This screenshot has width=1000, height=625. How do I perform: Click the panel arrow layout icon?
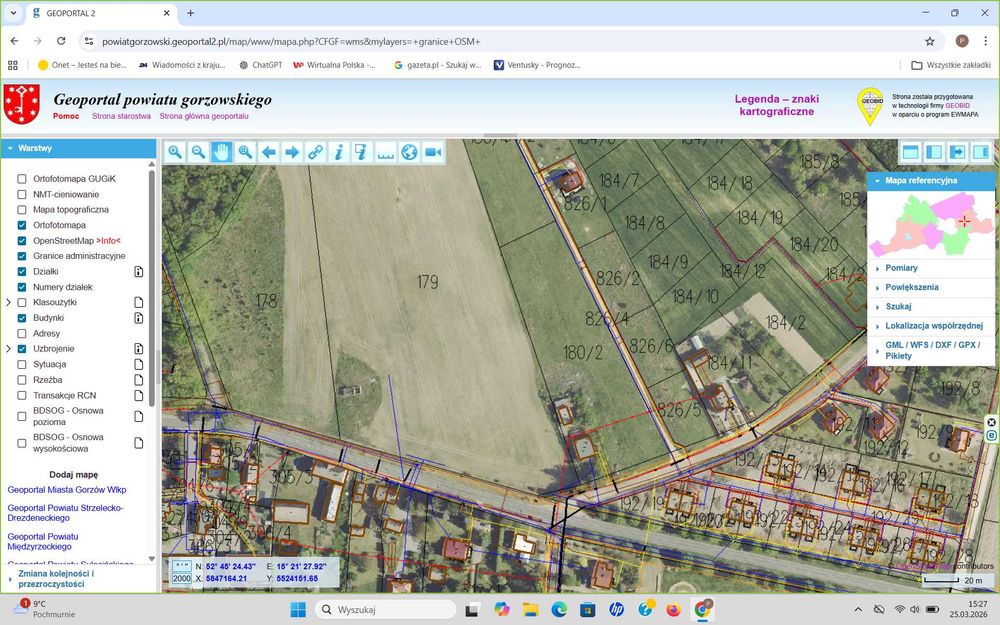957,152
